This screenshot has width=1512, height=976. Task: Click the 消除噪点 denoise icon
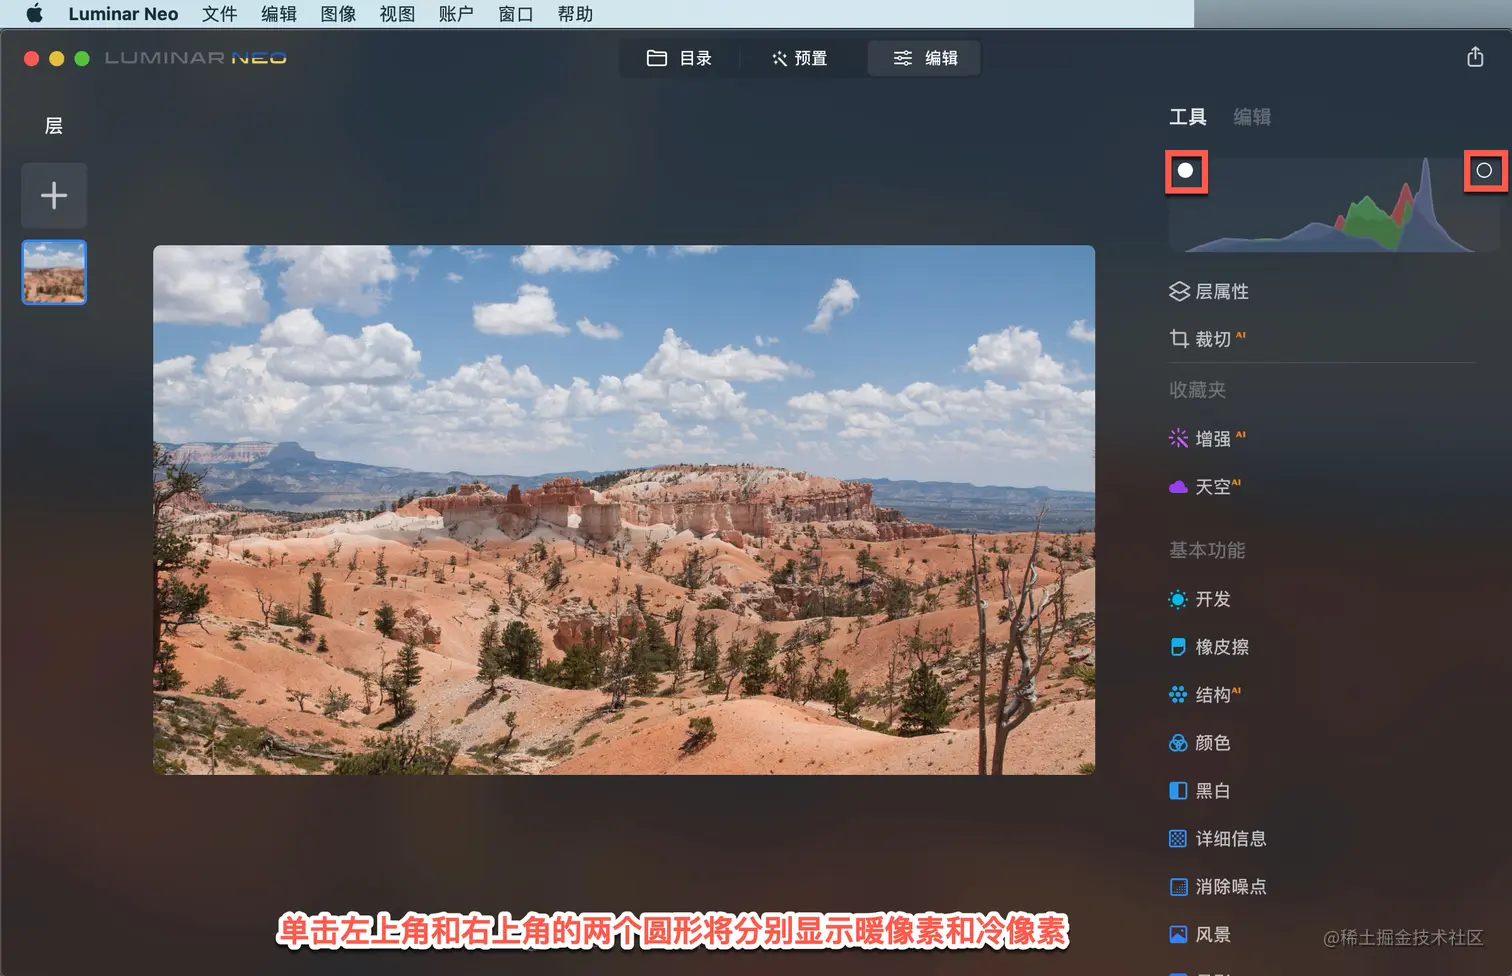pos(1179,887)
